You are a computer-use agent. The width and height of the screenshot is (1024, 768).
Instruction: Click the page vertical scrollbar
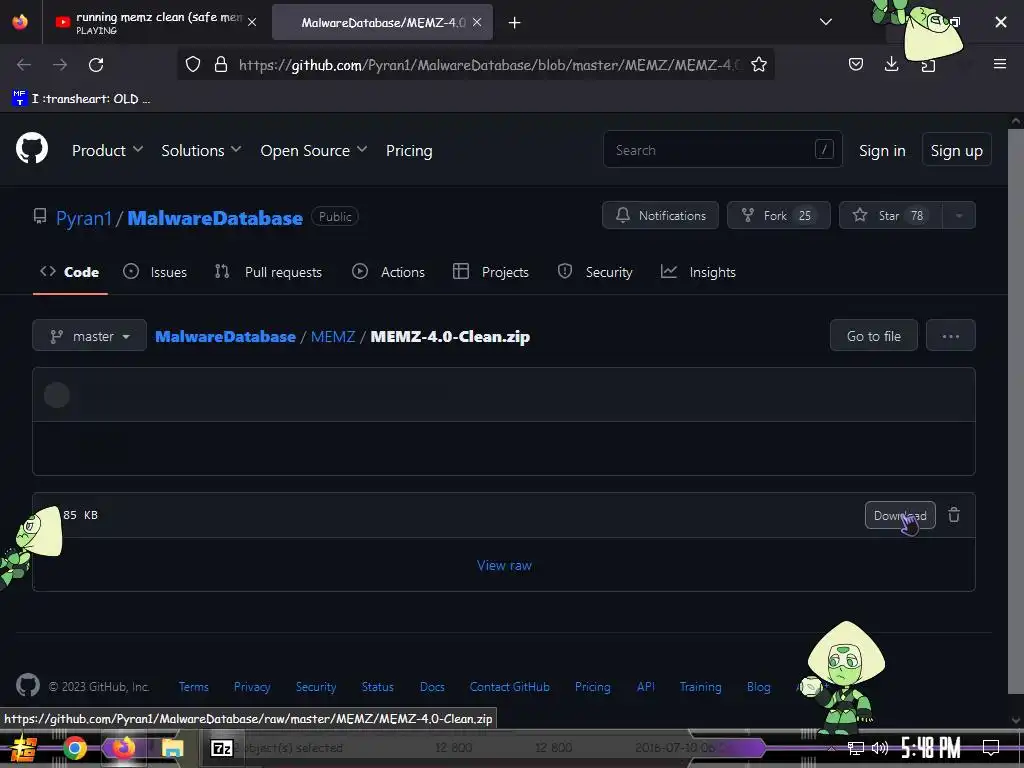coord(1016,411)
